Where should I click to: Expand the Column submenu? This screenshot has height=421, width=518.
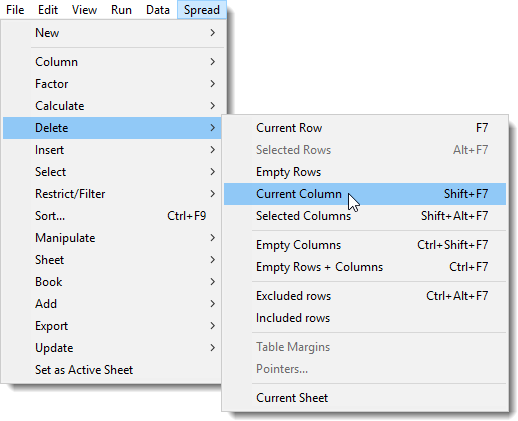coord(113,62)
